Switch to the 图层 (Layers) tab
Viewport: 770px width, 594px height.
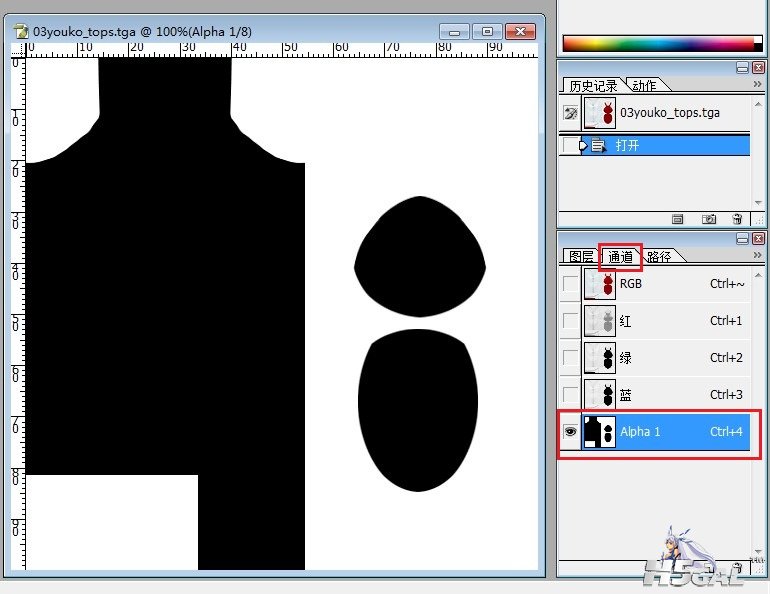(580, 256)
